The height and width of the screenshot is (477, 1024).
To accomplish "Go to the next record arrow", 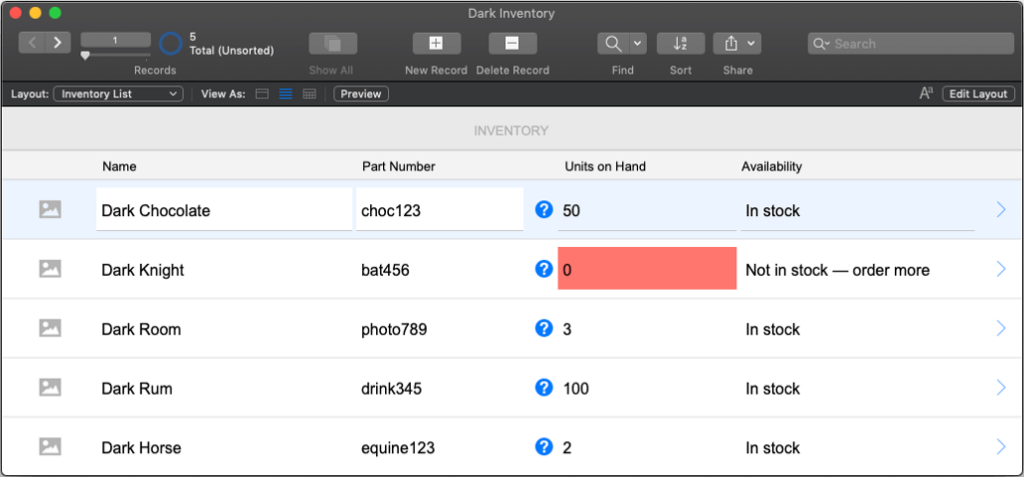I will tap(57, 42).
